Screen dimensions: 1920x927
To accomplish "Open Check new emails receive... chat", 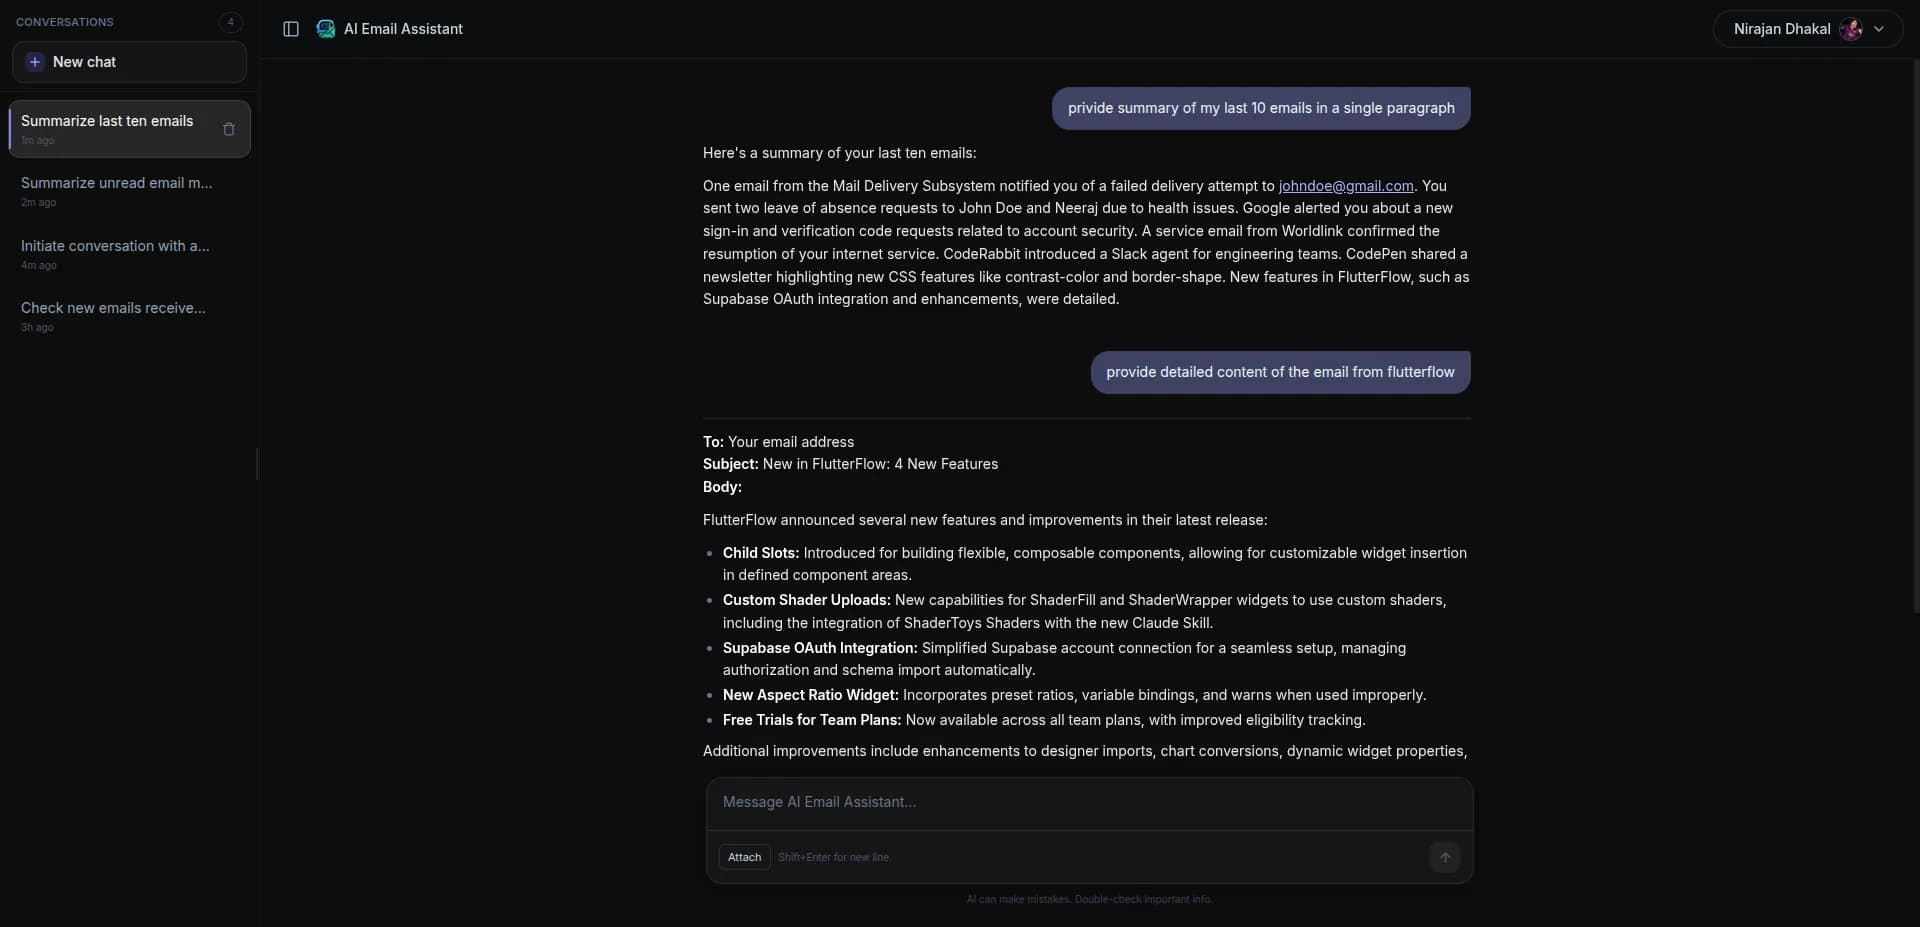I will pyautogui.click(x=129, y=316).
